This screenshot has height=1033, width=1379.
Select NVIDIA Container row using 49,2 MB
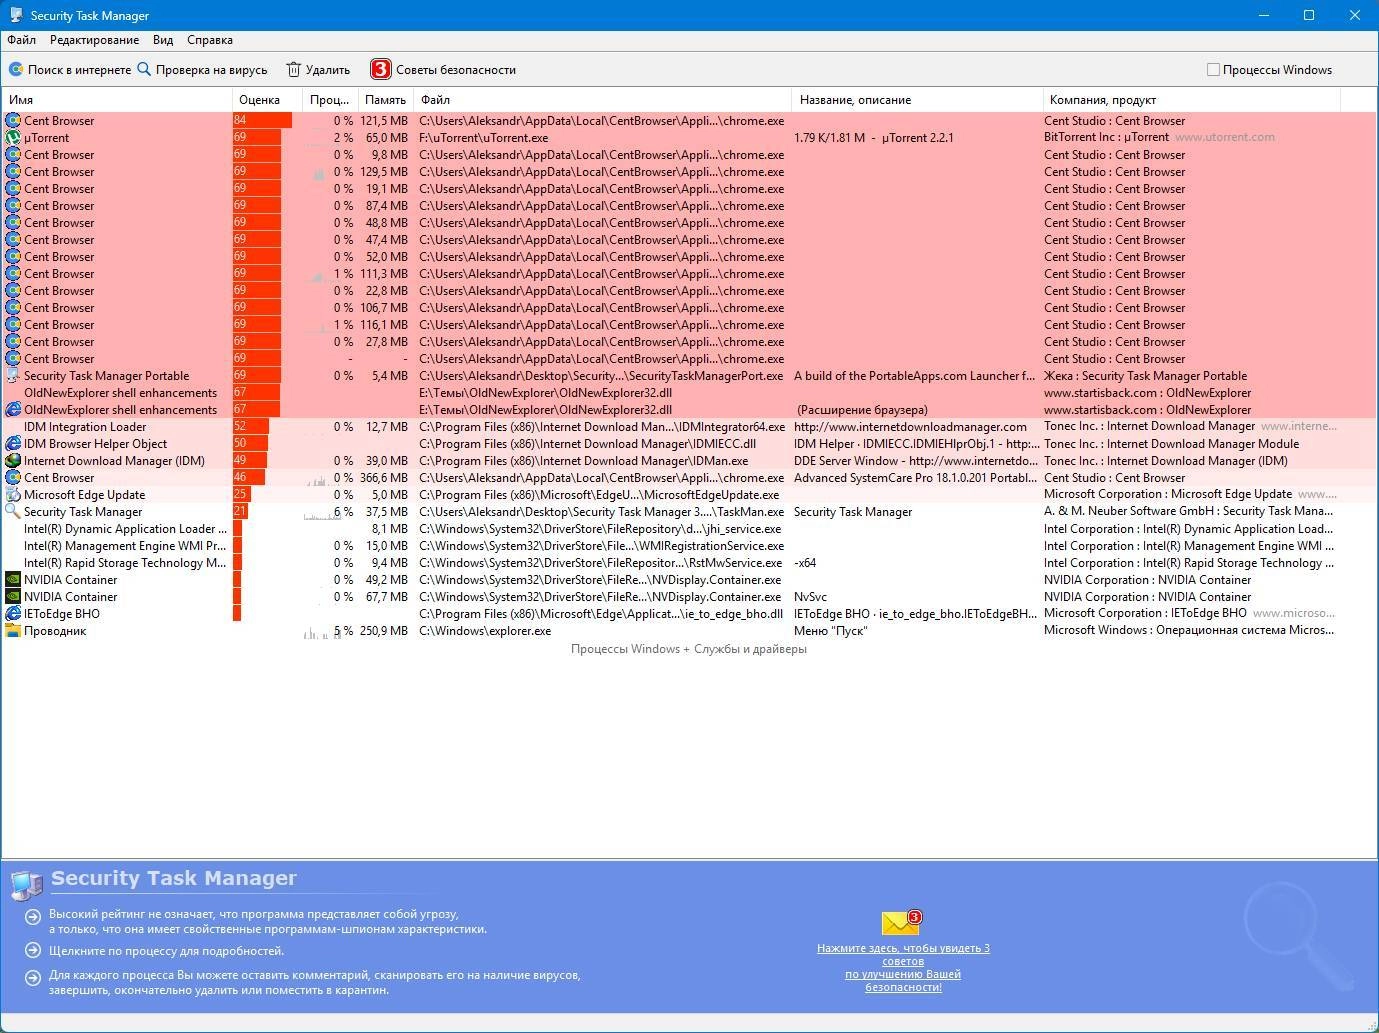coord(689,580)
